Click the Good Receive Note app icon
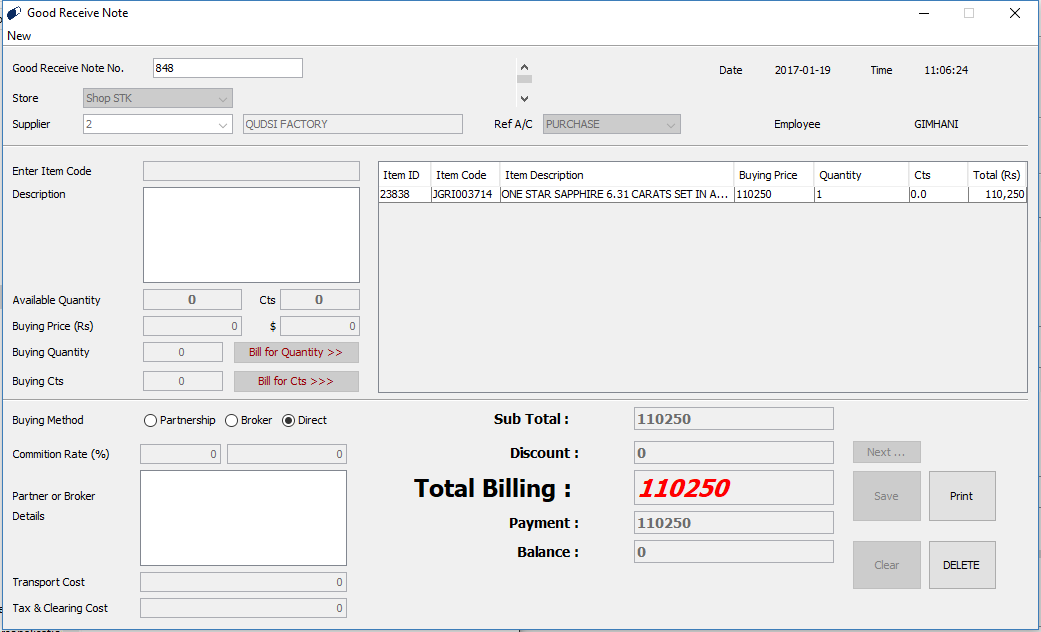Viewport: 1041px width, 632px height. (x=13, y=13)
